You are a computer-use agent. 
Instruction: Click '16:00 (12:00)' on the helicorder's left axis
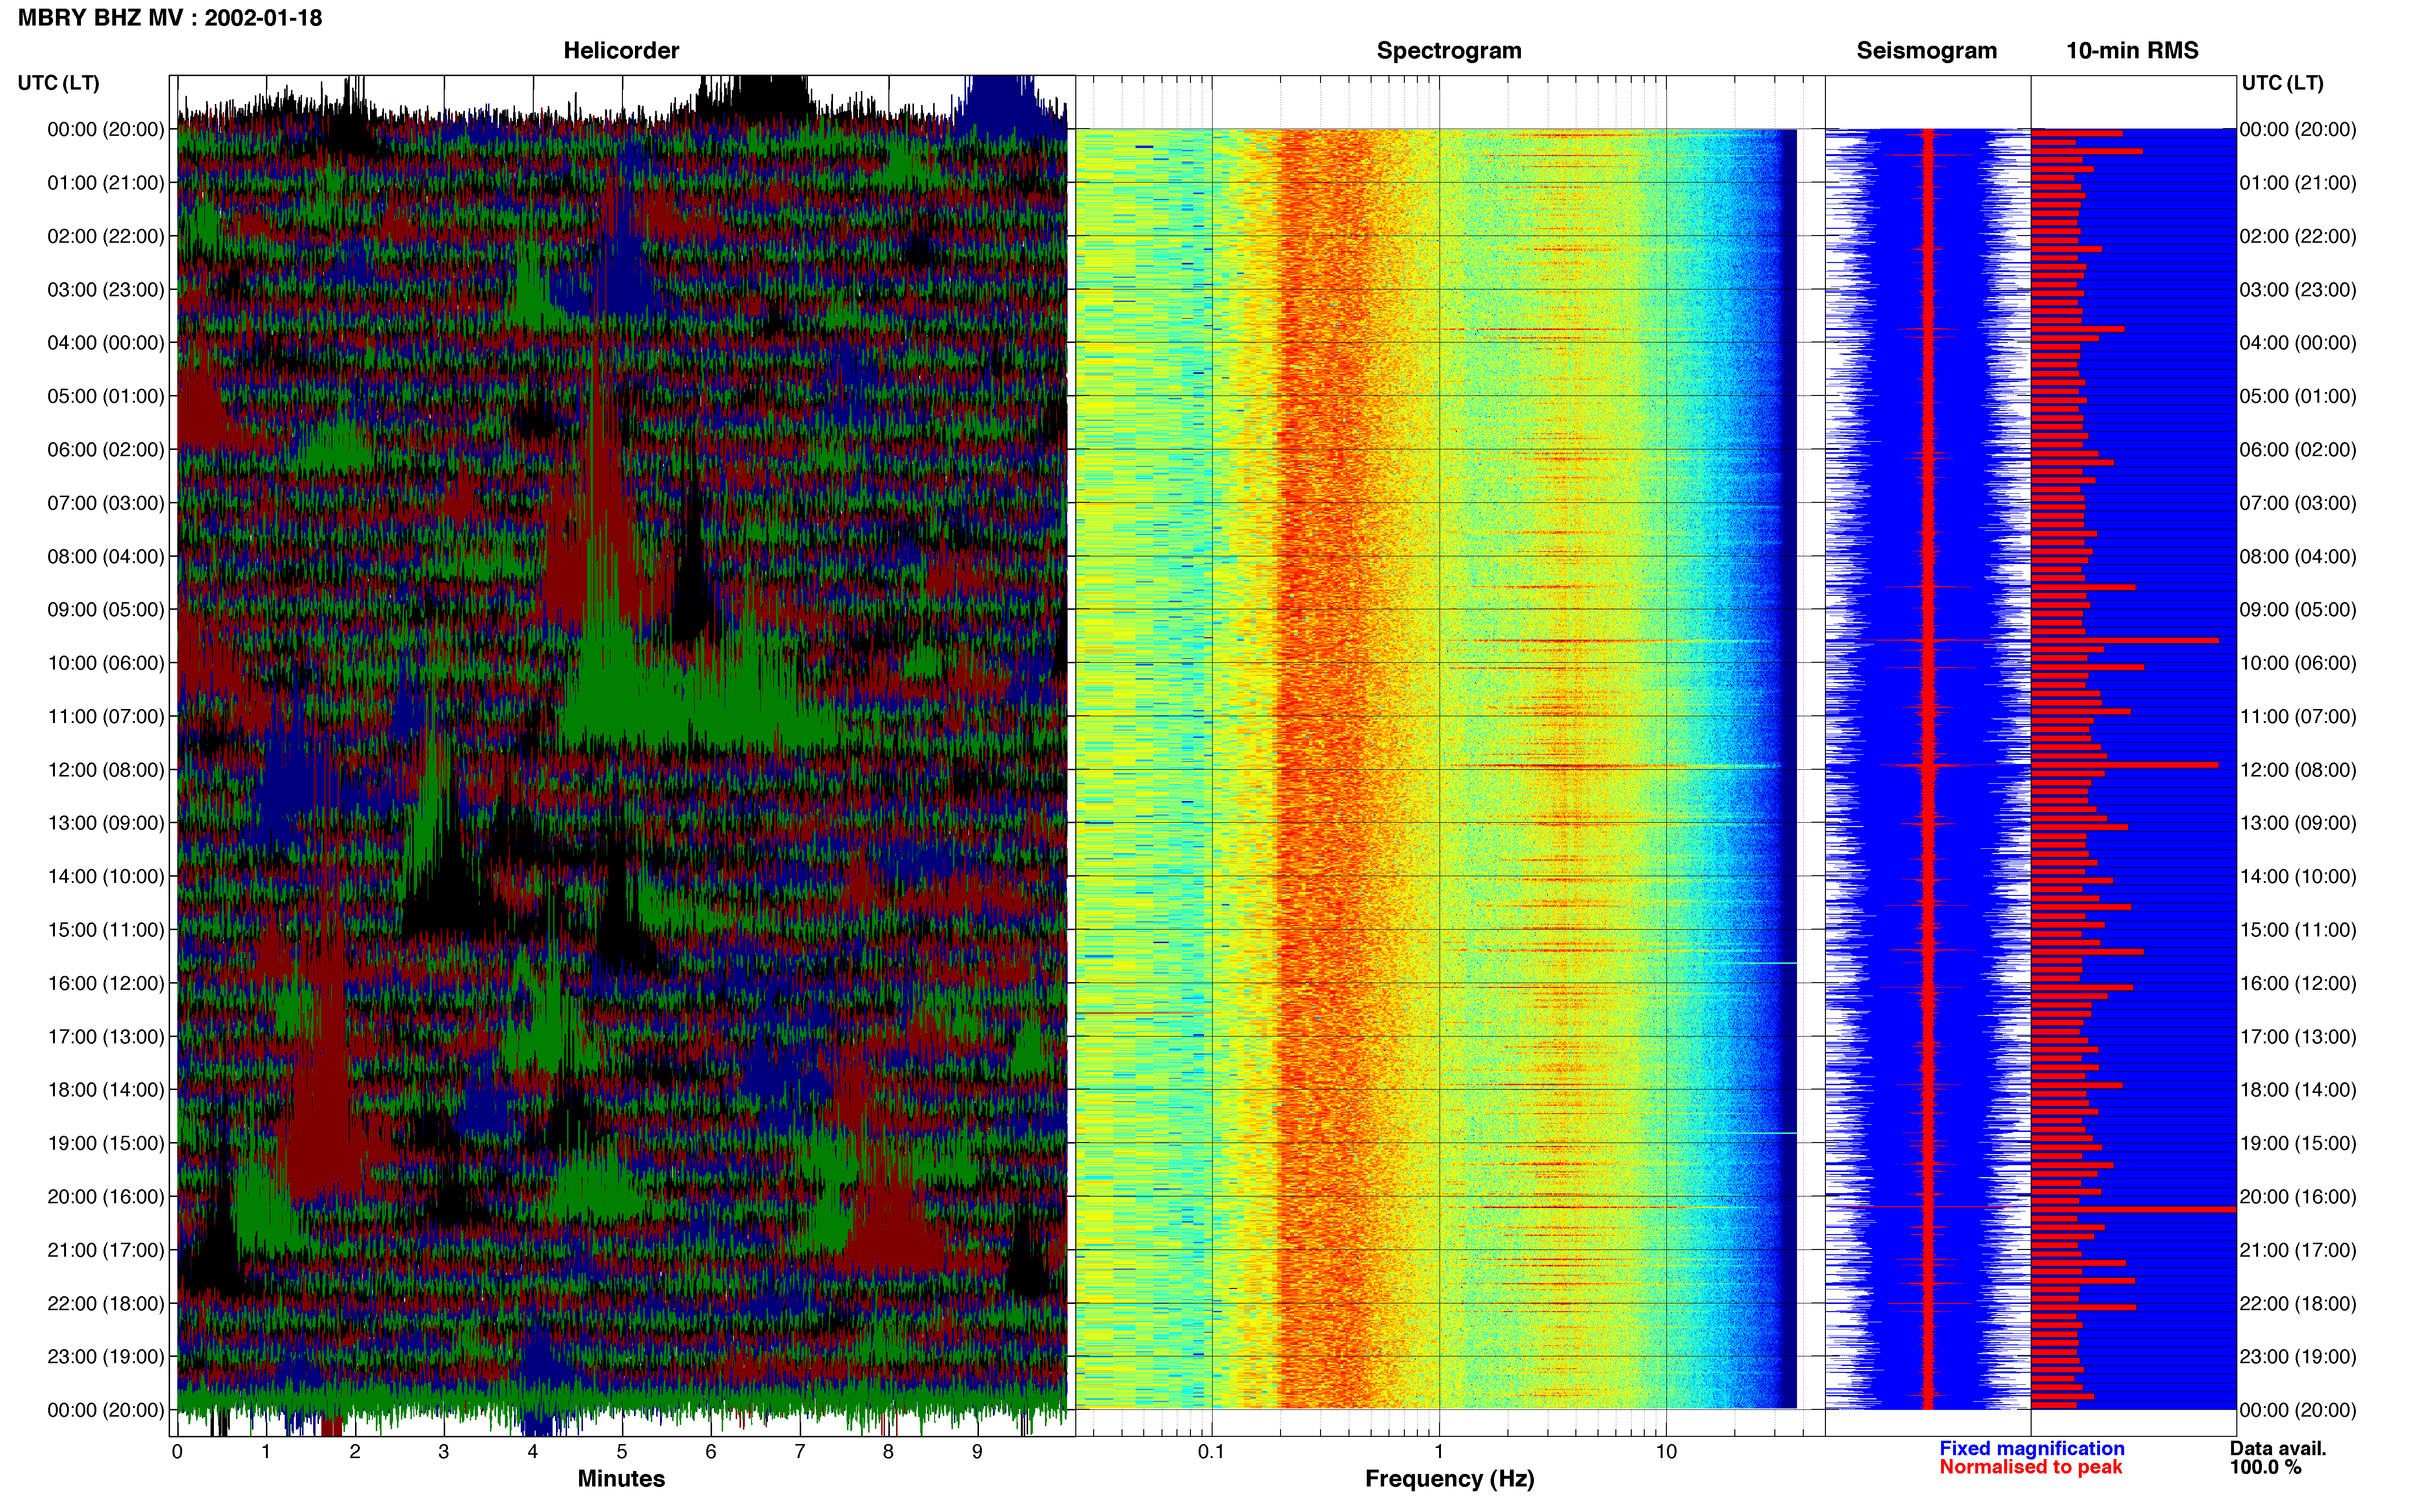106,983
